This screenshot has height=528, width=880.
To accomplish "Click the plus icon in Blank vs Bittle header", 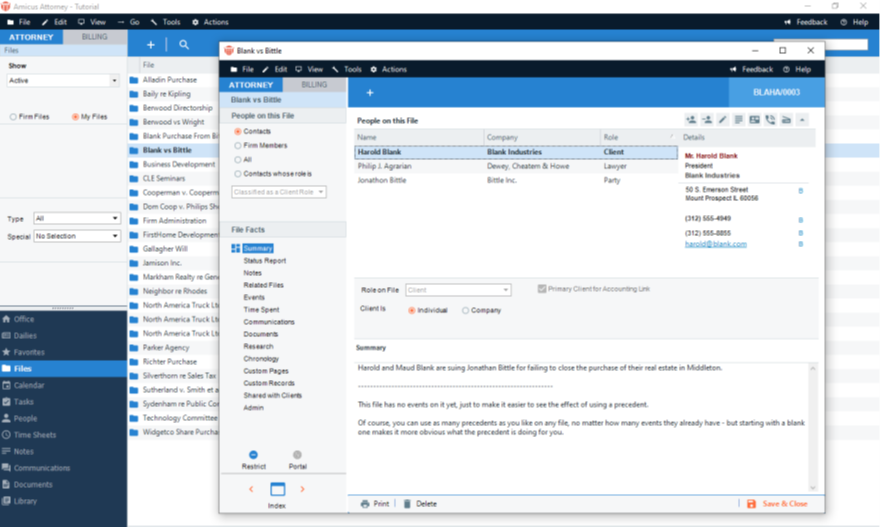I will pos(370,93).
